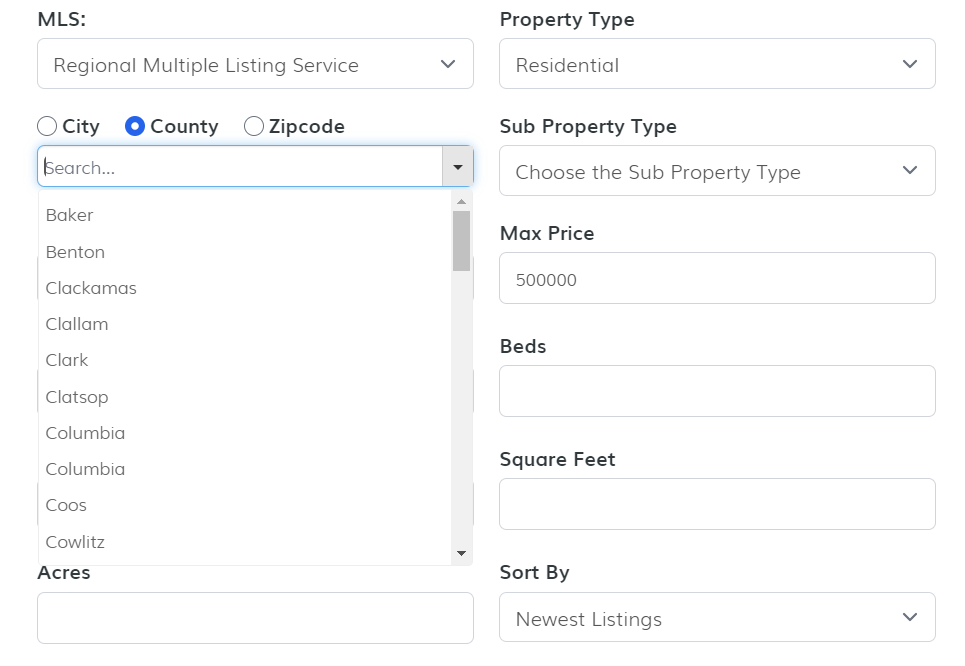Image resolution: width=965 pixels, height=666 pixels.
Task: Open the Sort By dropdown
Action: click(x=717, y=618)
